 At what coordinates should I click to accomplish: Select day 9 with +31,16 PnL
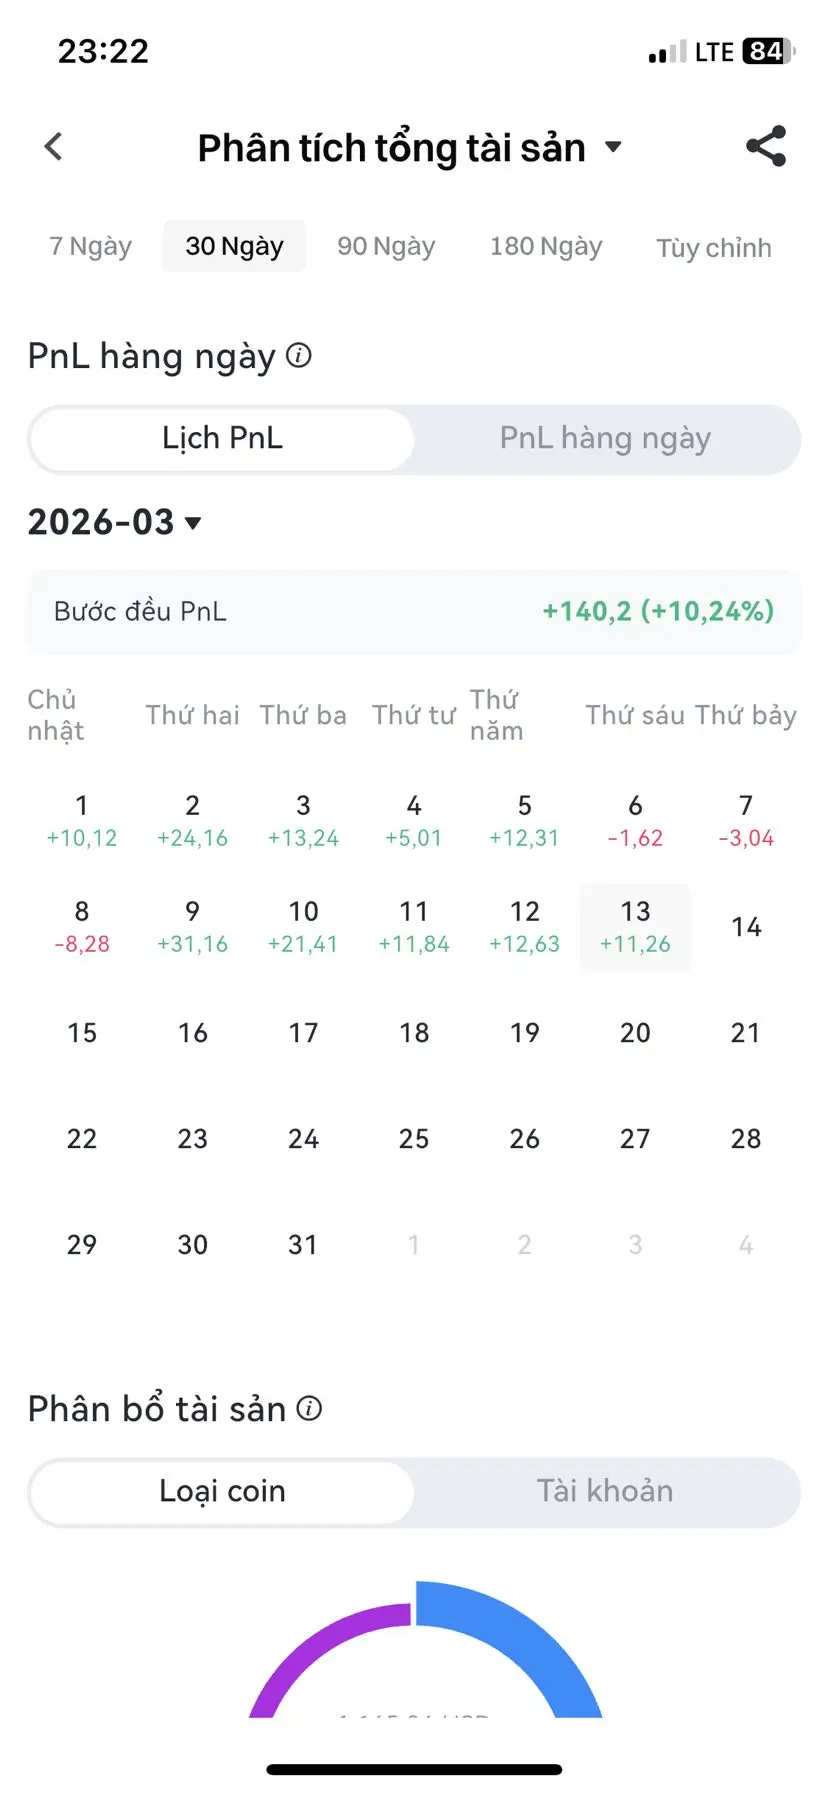[x=192, y=927]
